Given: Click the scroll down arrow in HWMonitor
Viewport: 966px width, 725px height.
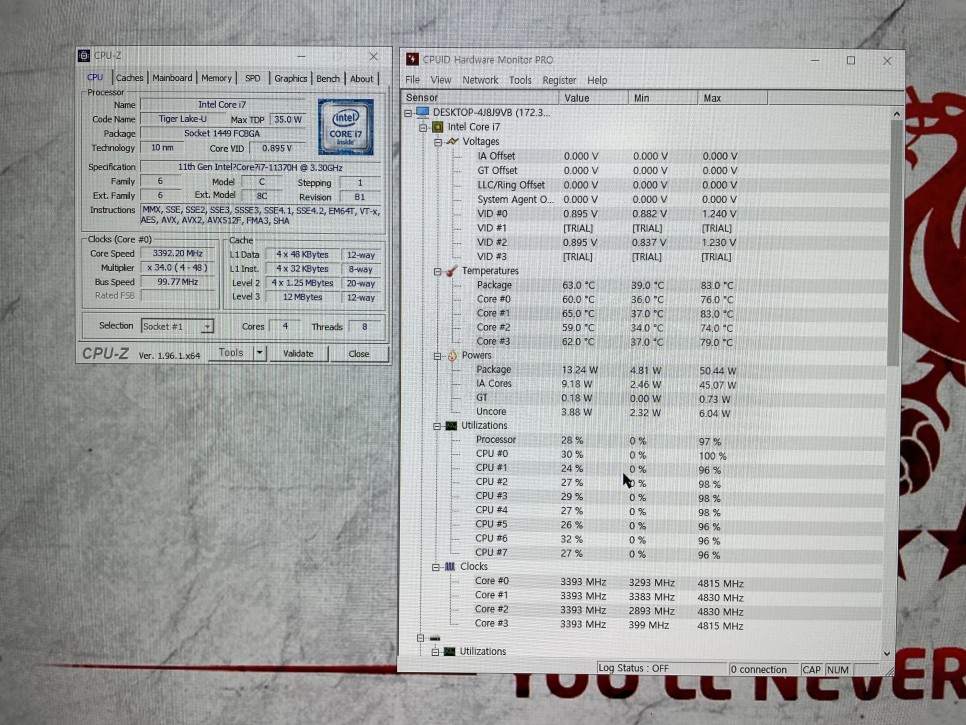Looking at the screenshot, I should [x=887, y=654].
